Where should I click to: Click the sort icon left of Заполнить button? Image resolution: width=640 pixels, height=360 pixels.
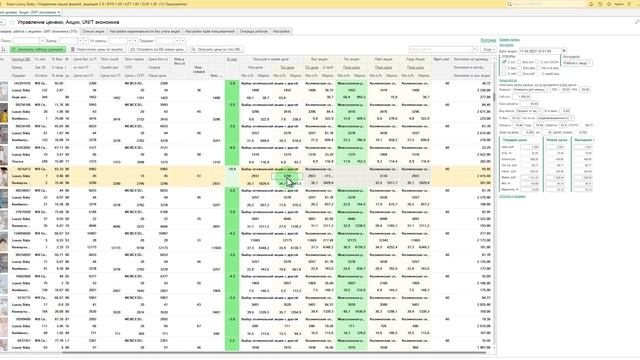(4, 49)
